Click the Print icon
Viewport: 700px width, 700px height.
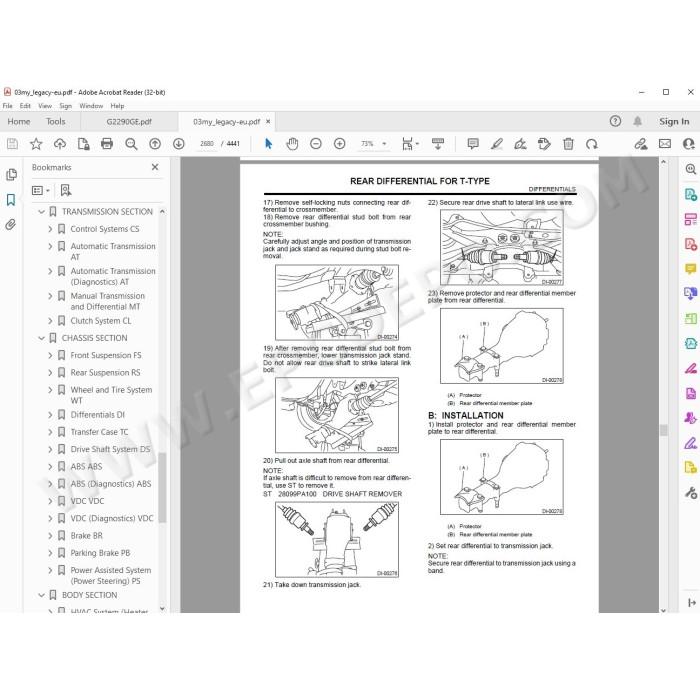[107, 144]
